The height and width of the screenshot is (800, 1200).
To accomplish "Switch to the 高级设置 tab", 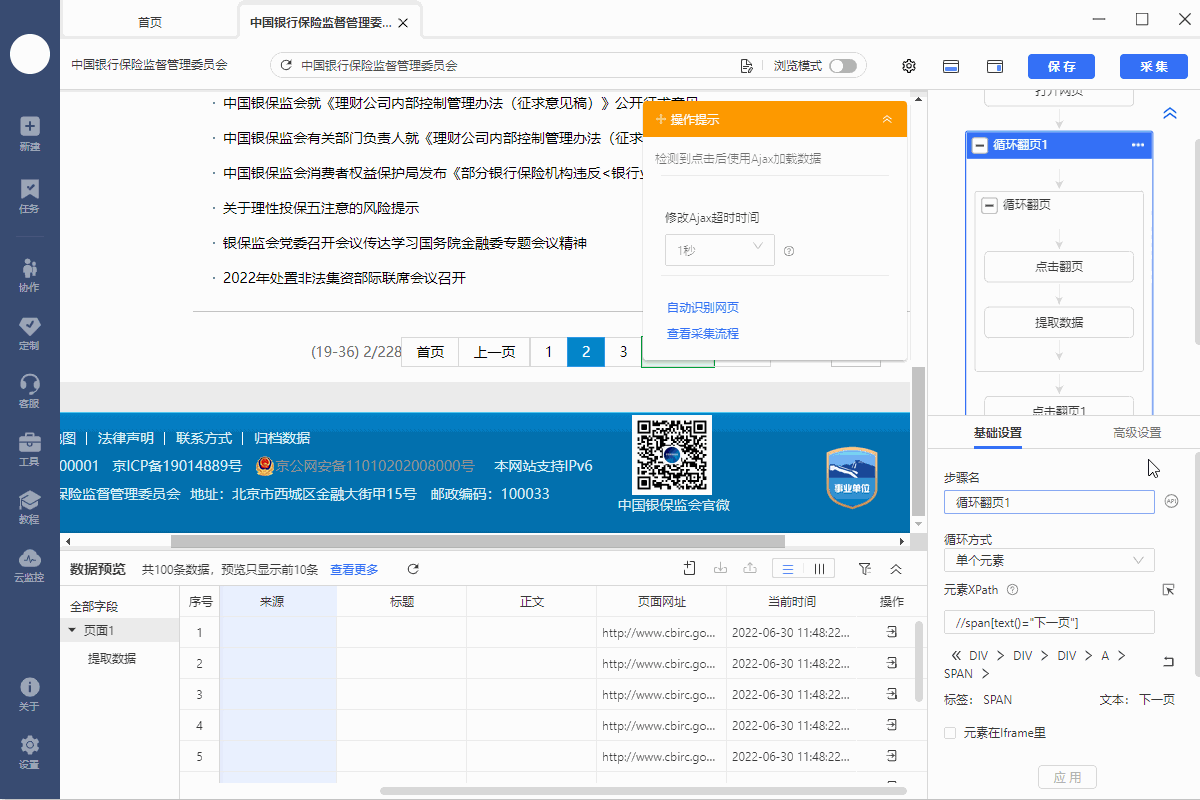I will [1137, 433].
